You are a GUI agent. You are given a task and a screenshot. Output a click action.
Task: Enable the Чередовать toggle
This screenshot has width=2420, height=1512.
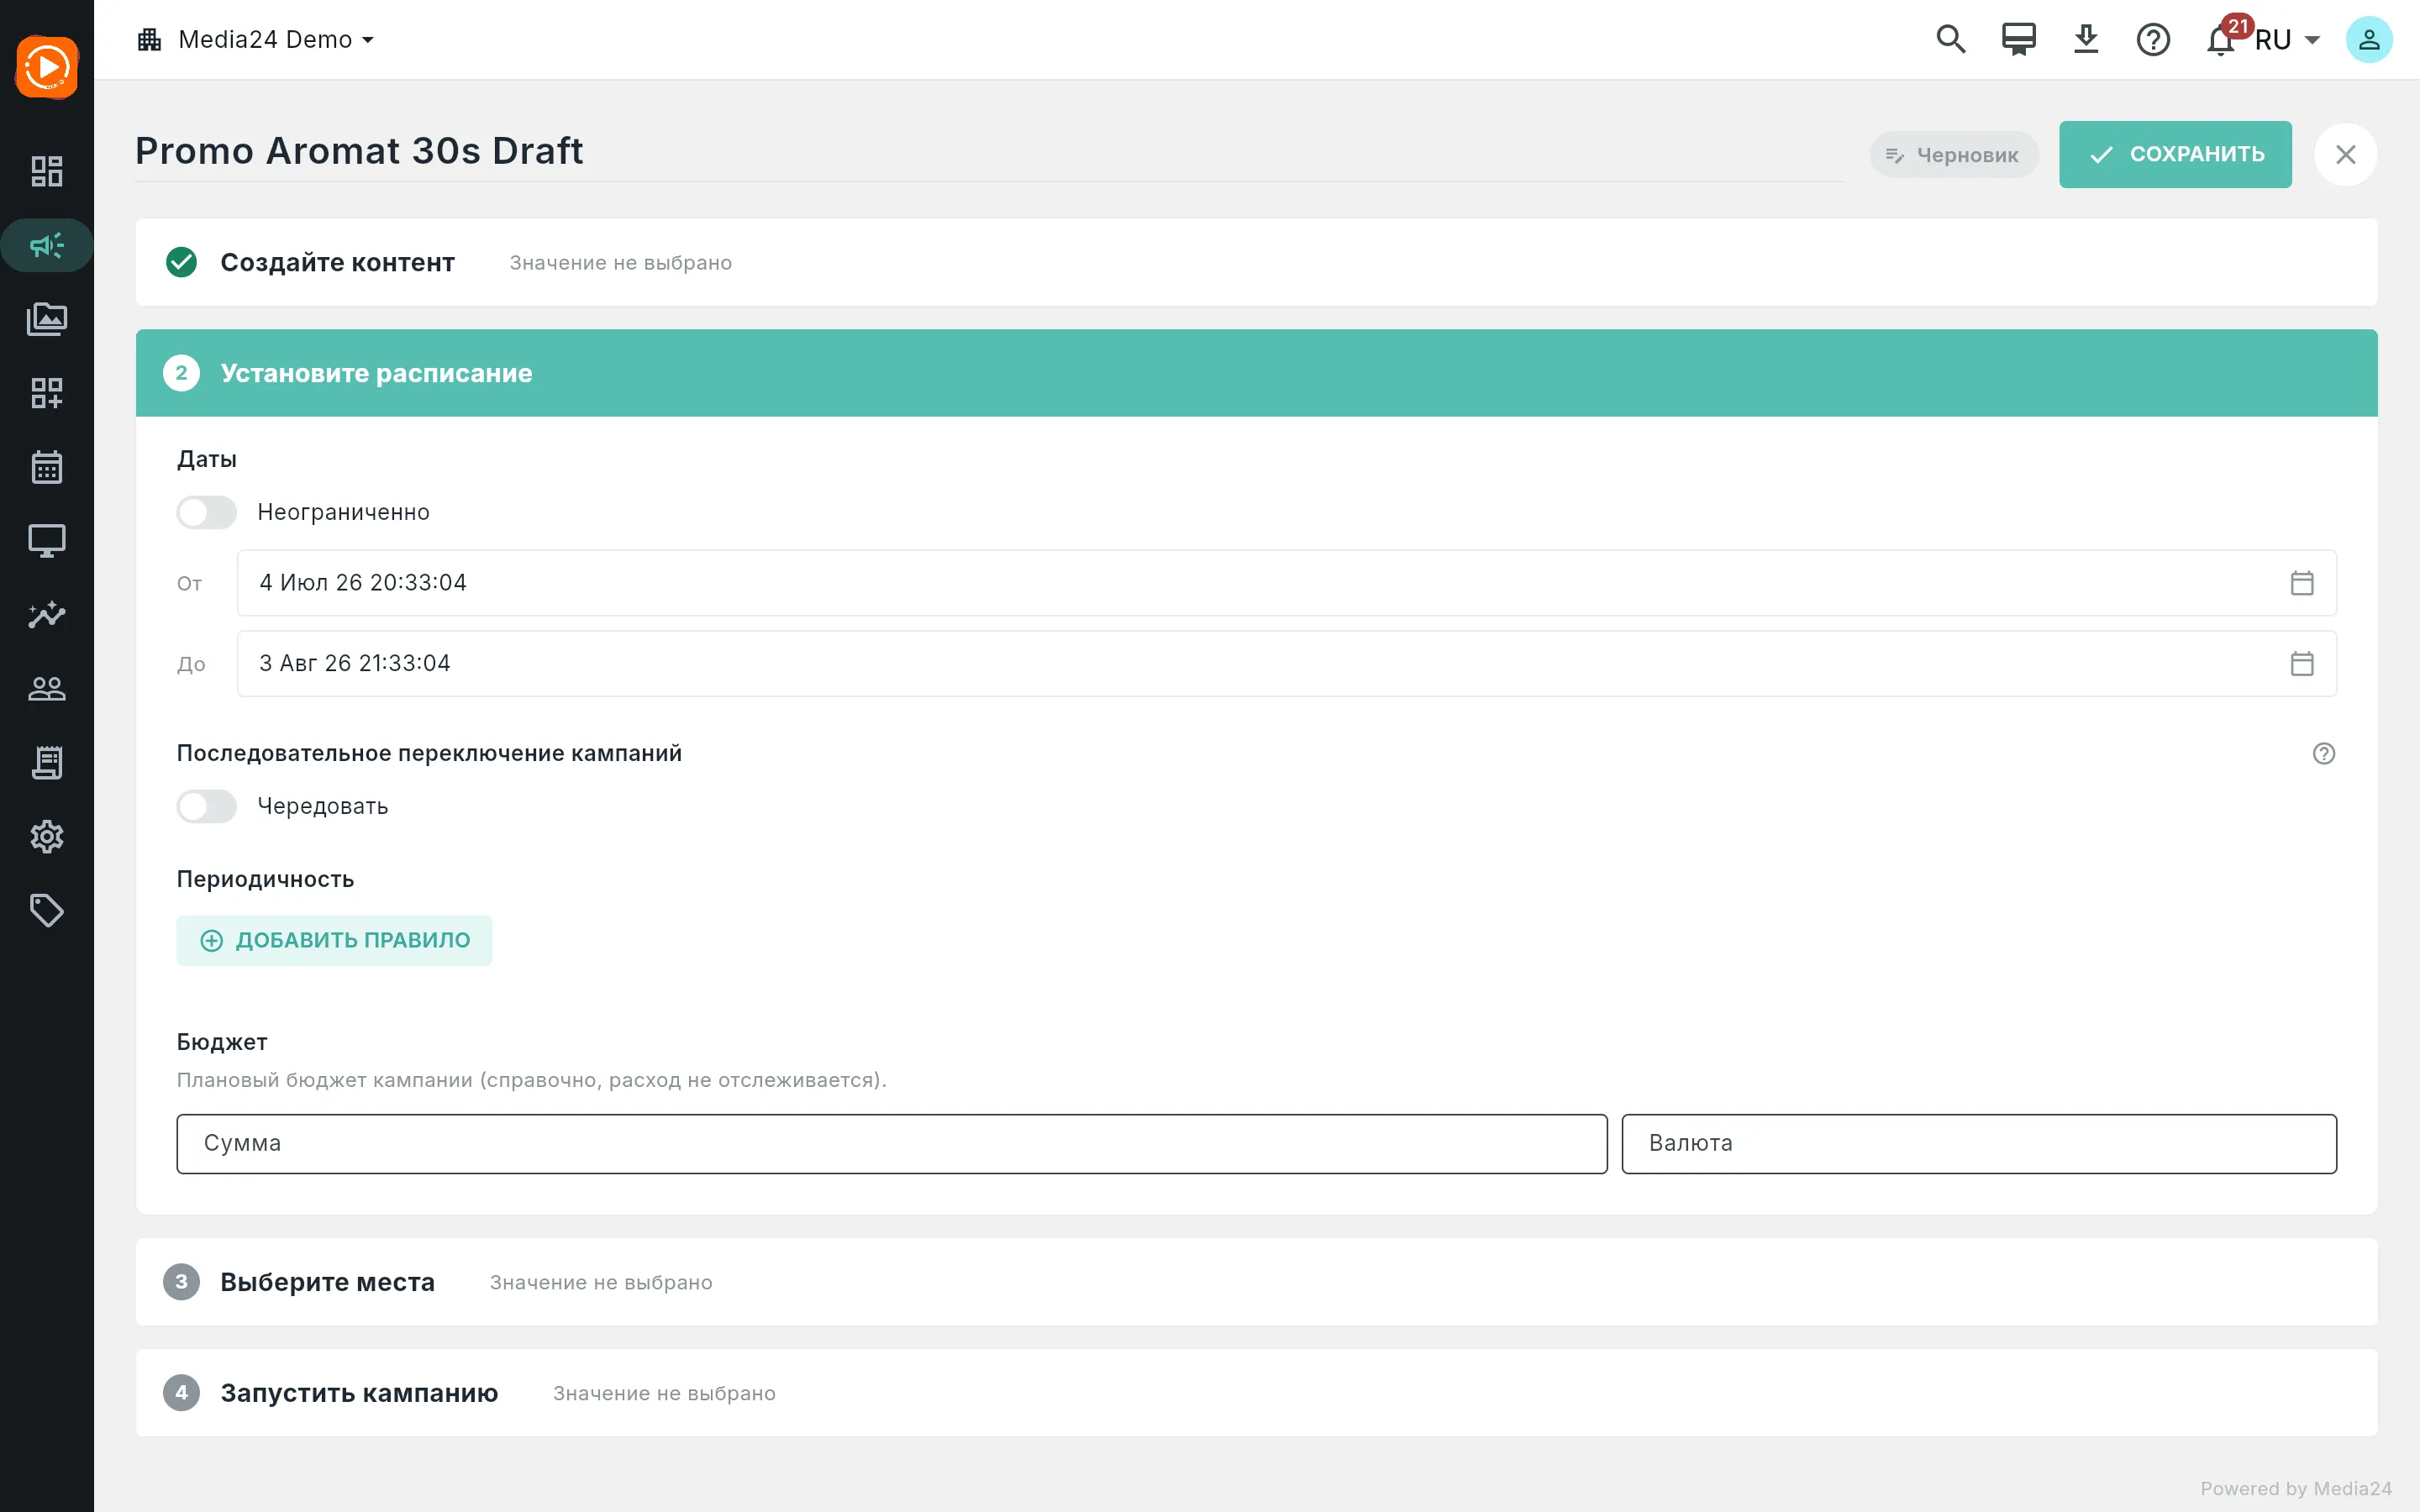click(x=207, y=806)
